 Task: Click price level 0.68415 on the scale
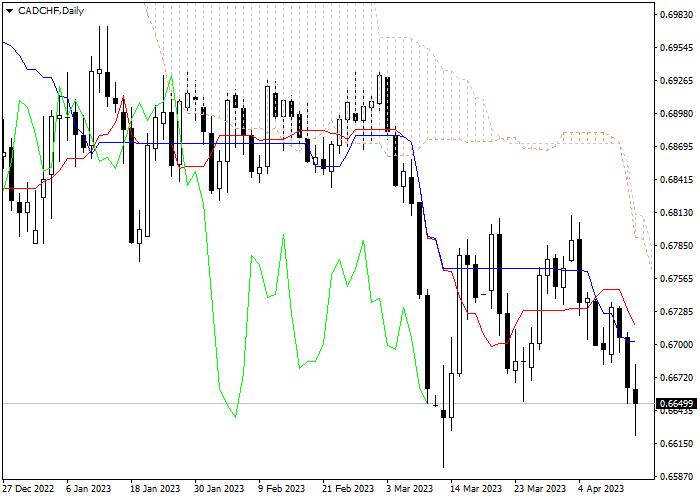tap(676, 180)
